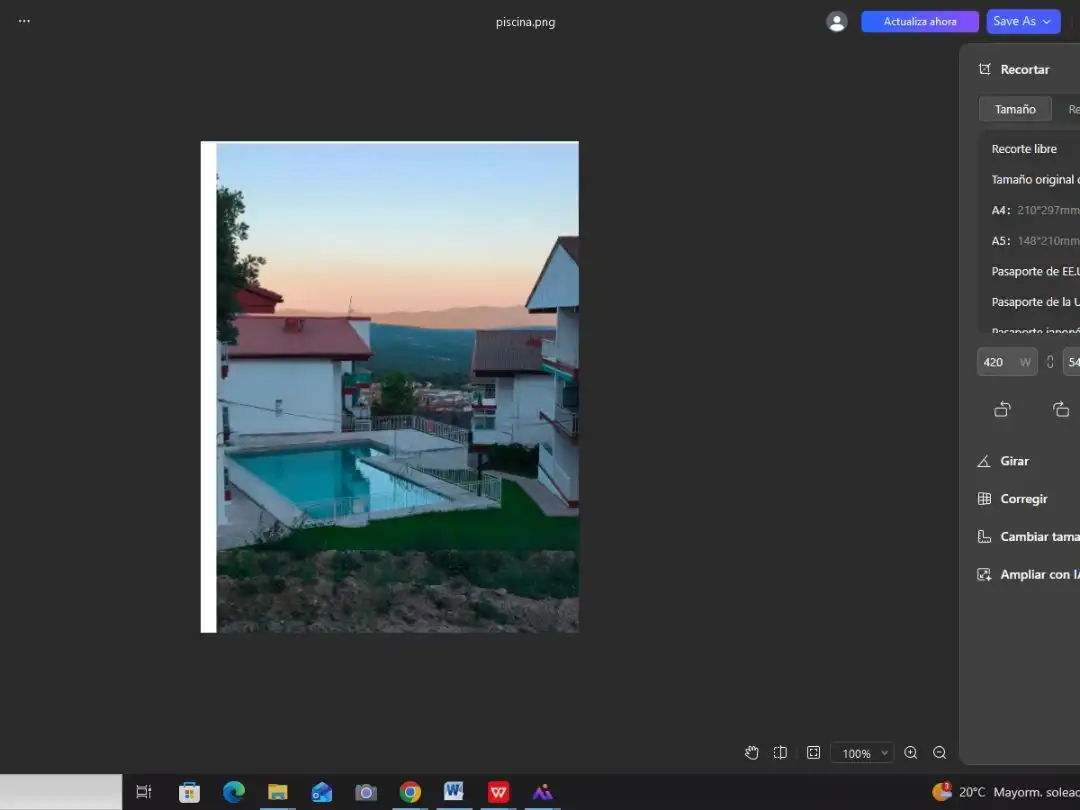
Task: Open the Recortar crop section
Action: [x=1015, y=70]
